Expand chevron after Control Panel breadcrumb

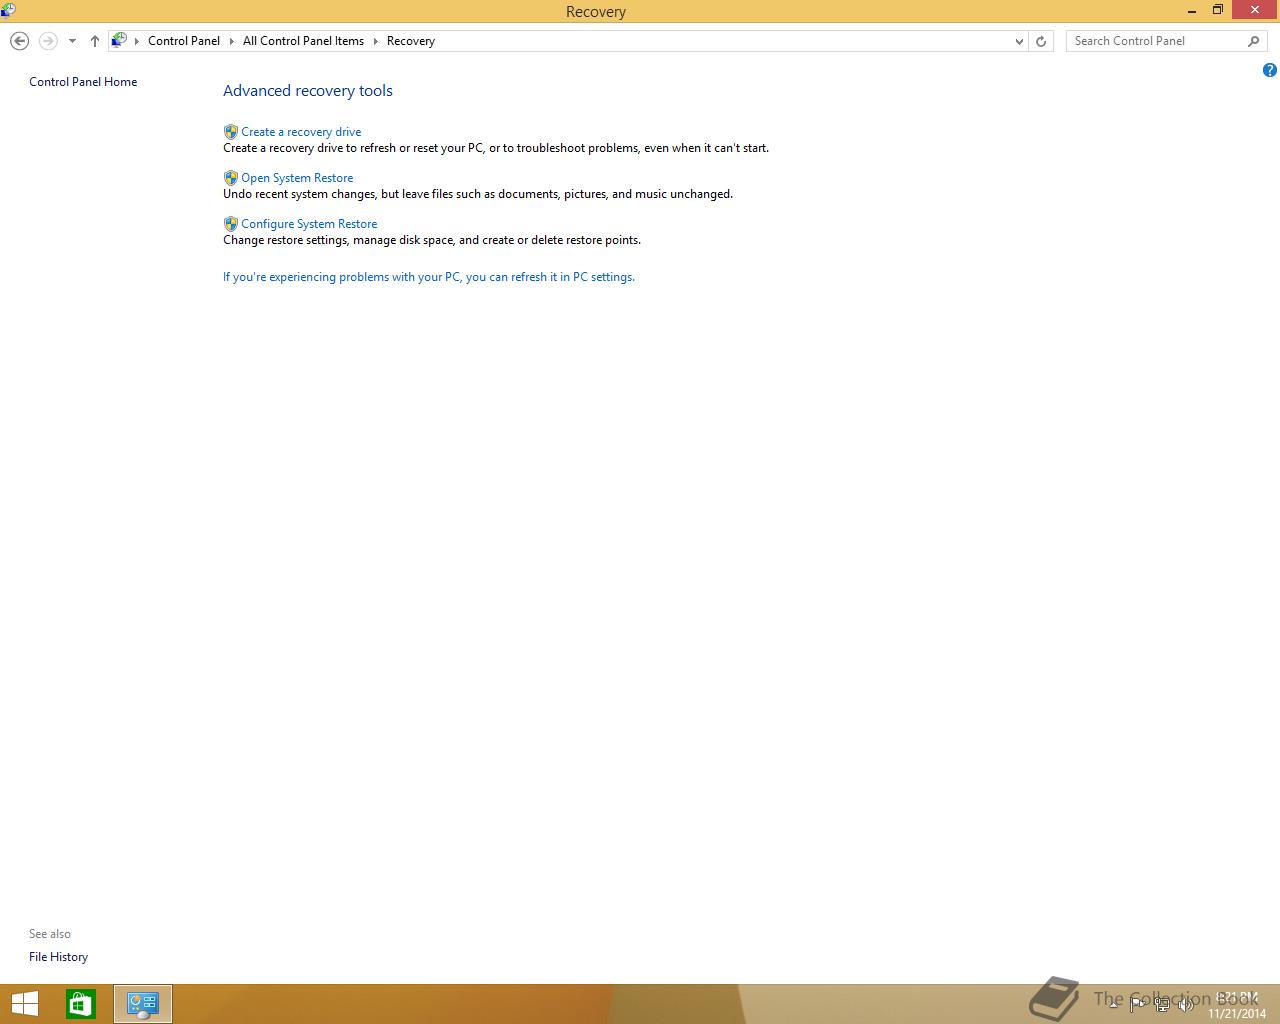click(x=231, y=41)
